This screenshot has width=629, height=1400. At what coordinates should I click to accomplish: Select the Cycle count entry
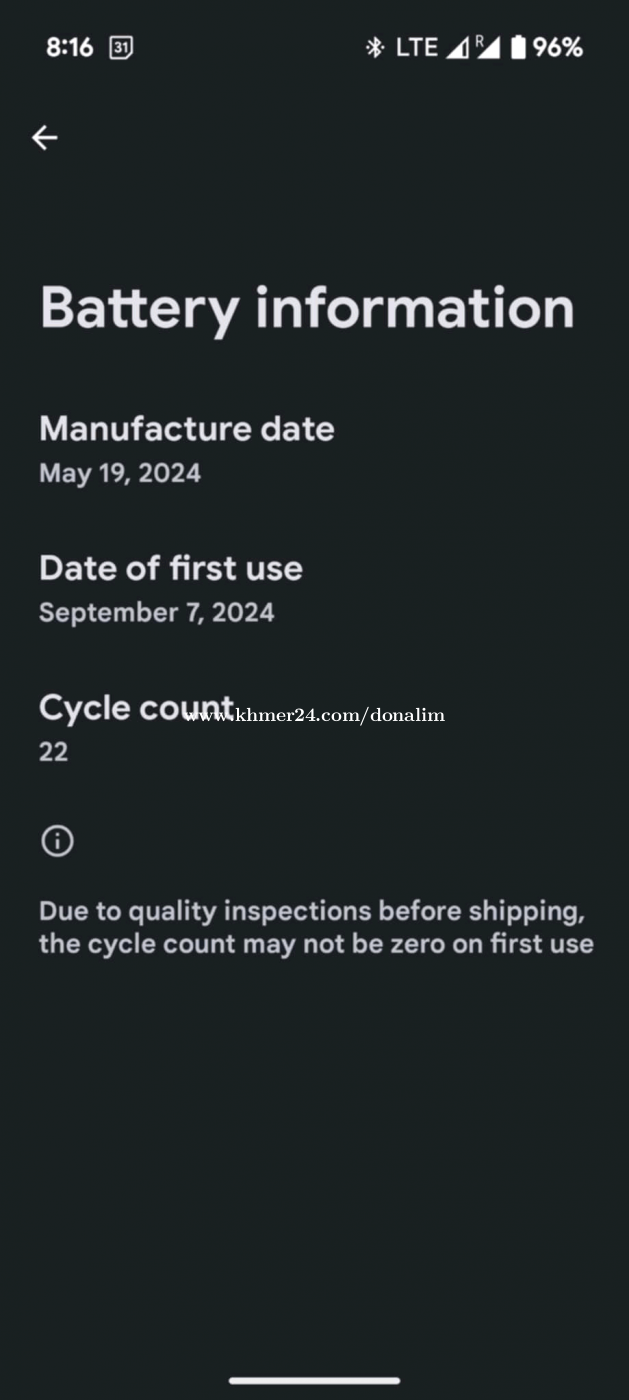coord(314,728)
